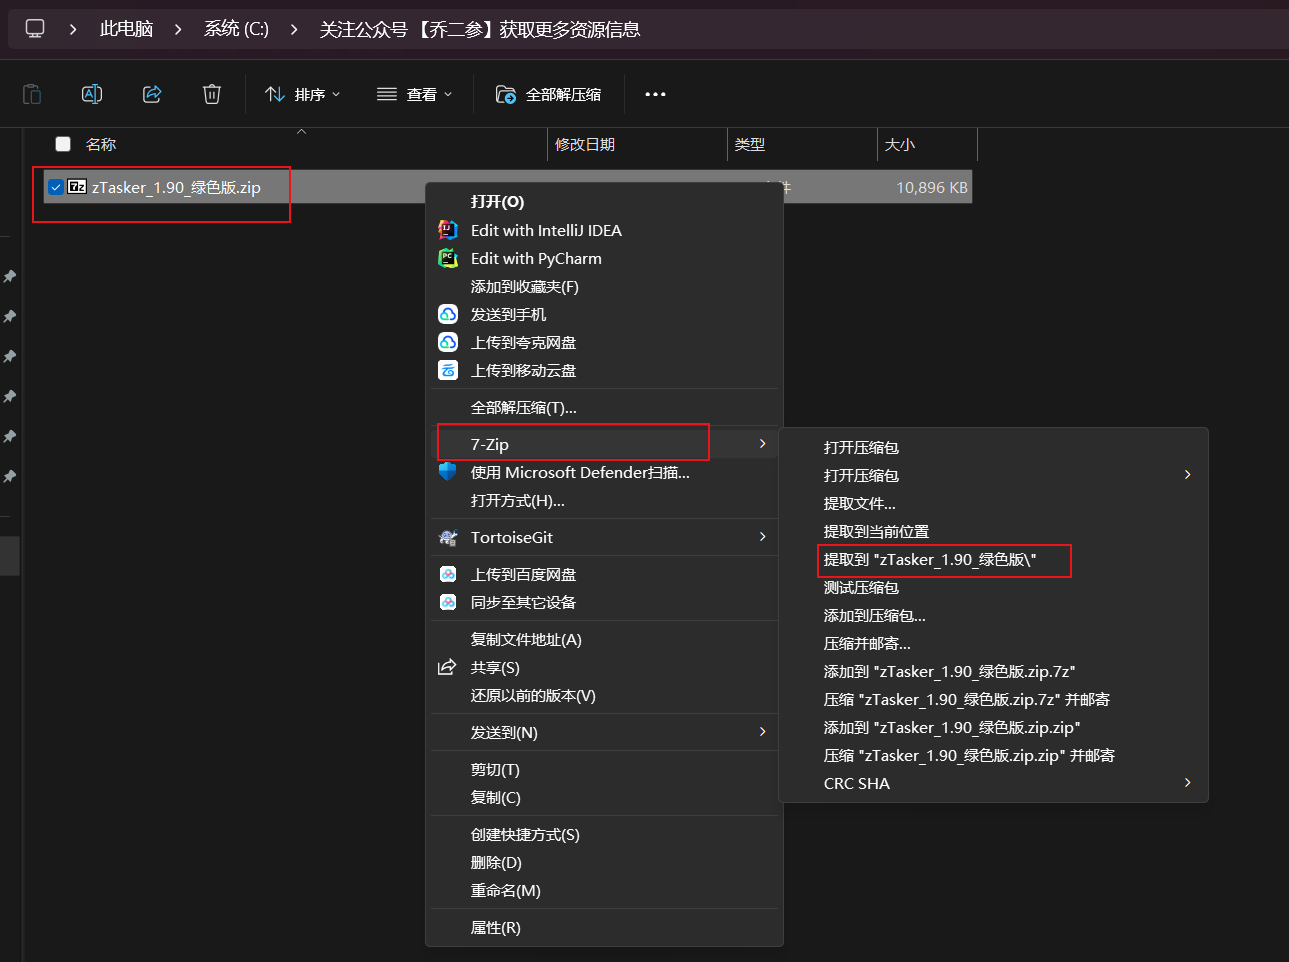Screen dimensions: 1289x962
Task: Click 此电脑 breadcrumb
Action: point(126,29)
